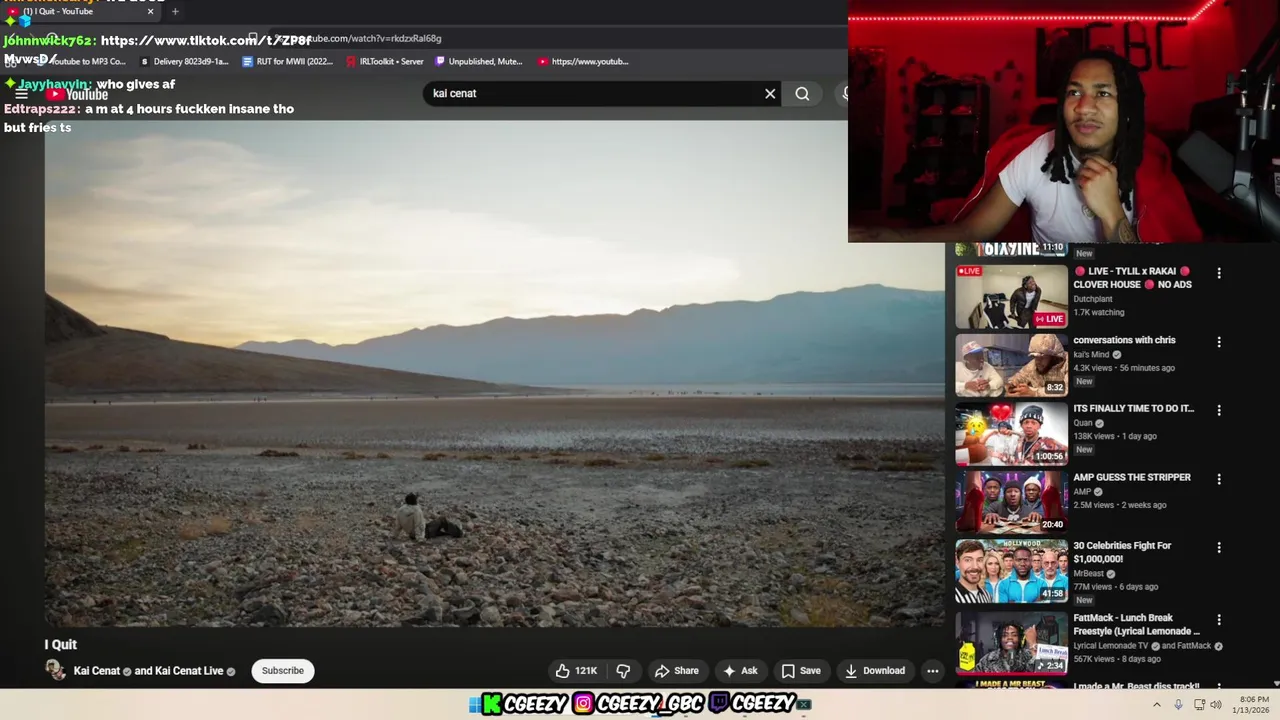Viewport: 1280px width, 720px height.
Task: Click the YouTube logo
Action: 77,94
